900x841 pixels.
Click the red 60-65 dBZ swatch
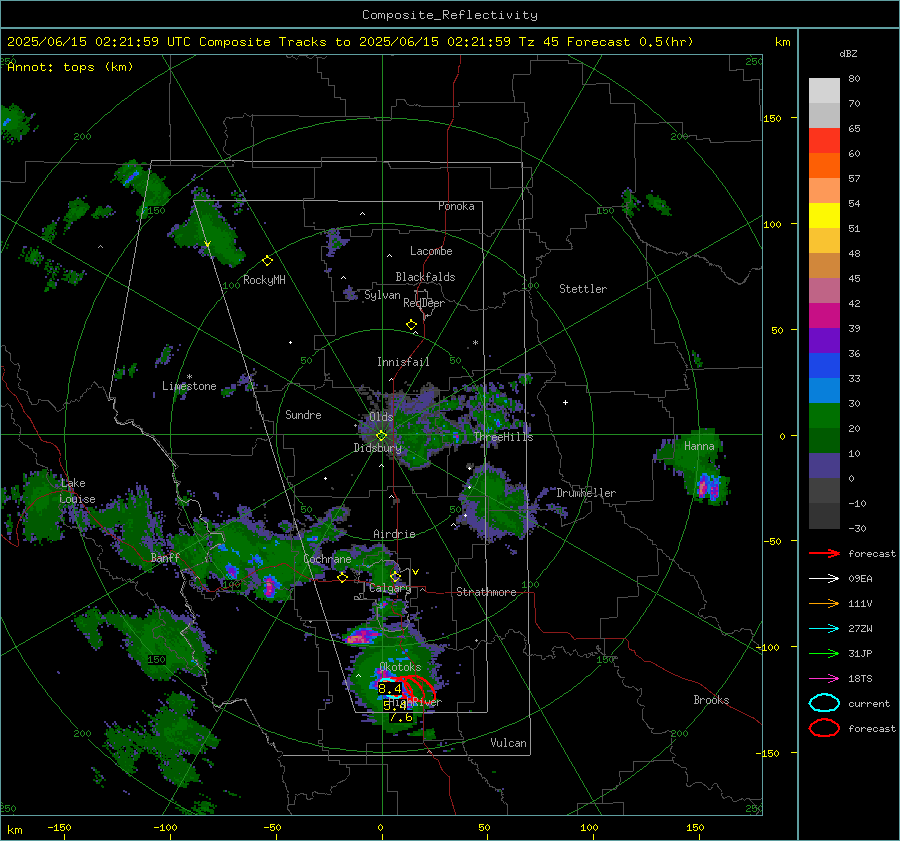tap(824, 141)
